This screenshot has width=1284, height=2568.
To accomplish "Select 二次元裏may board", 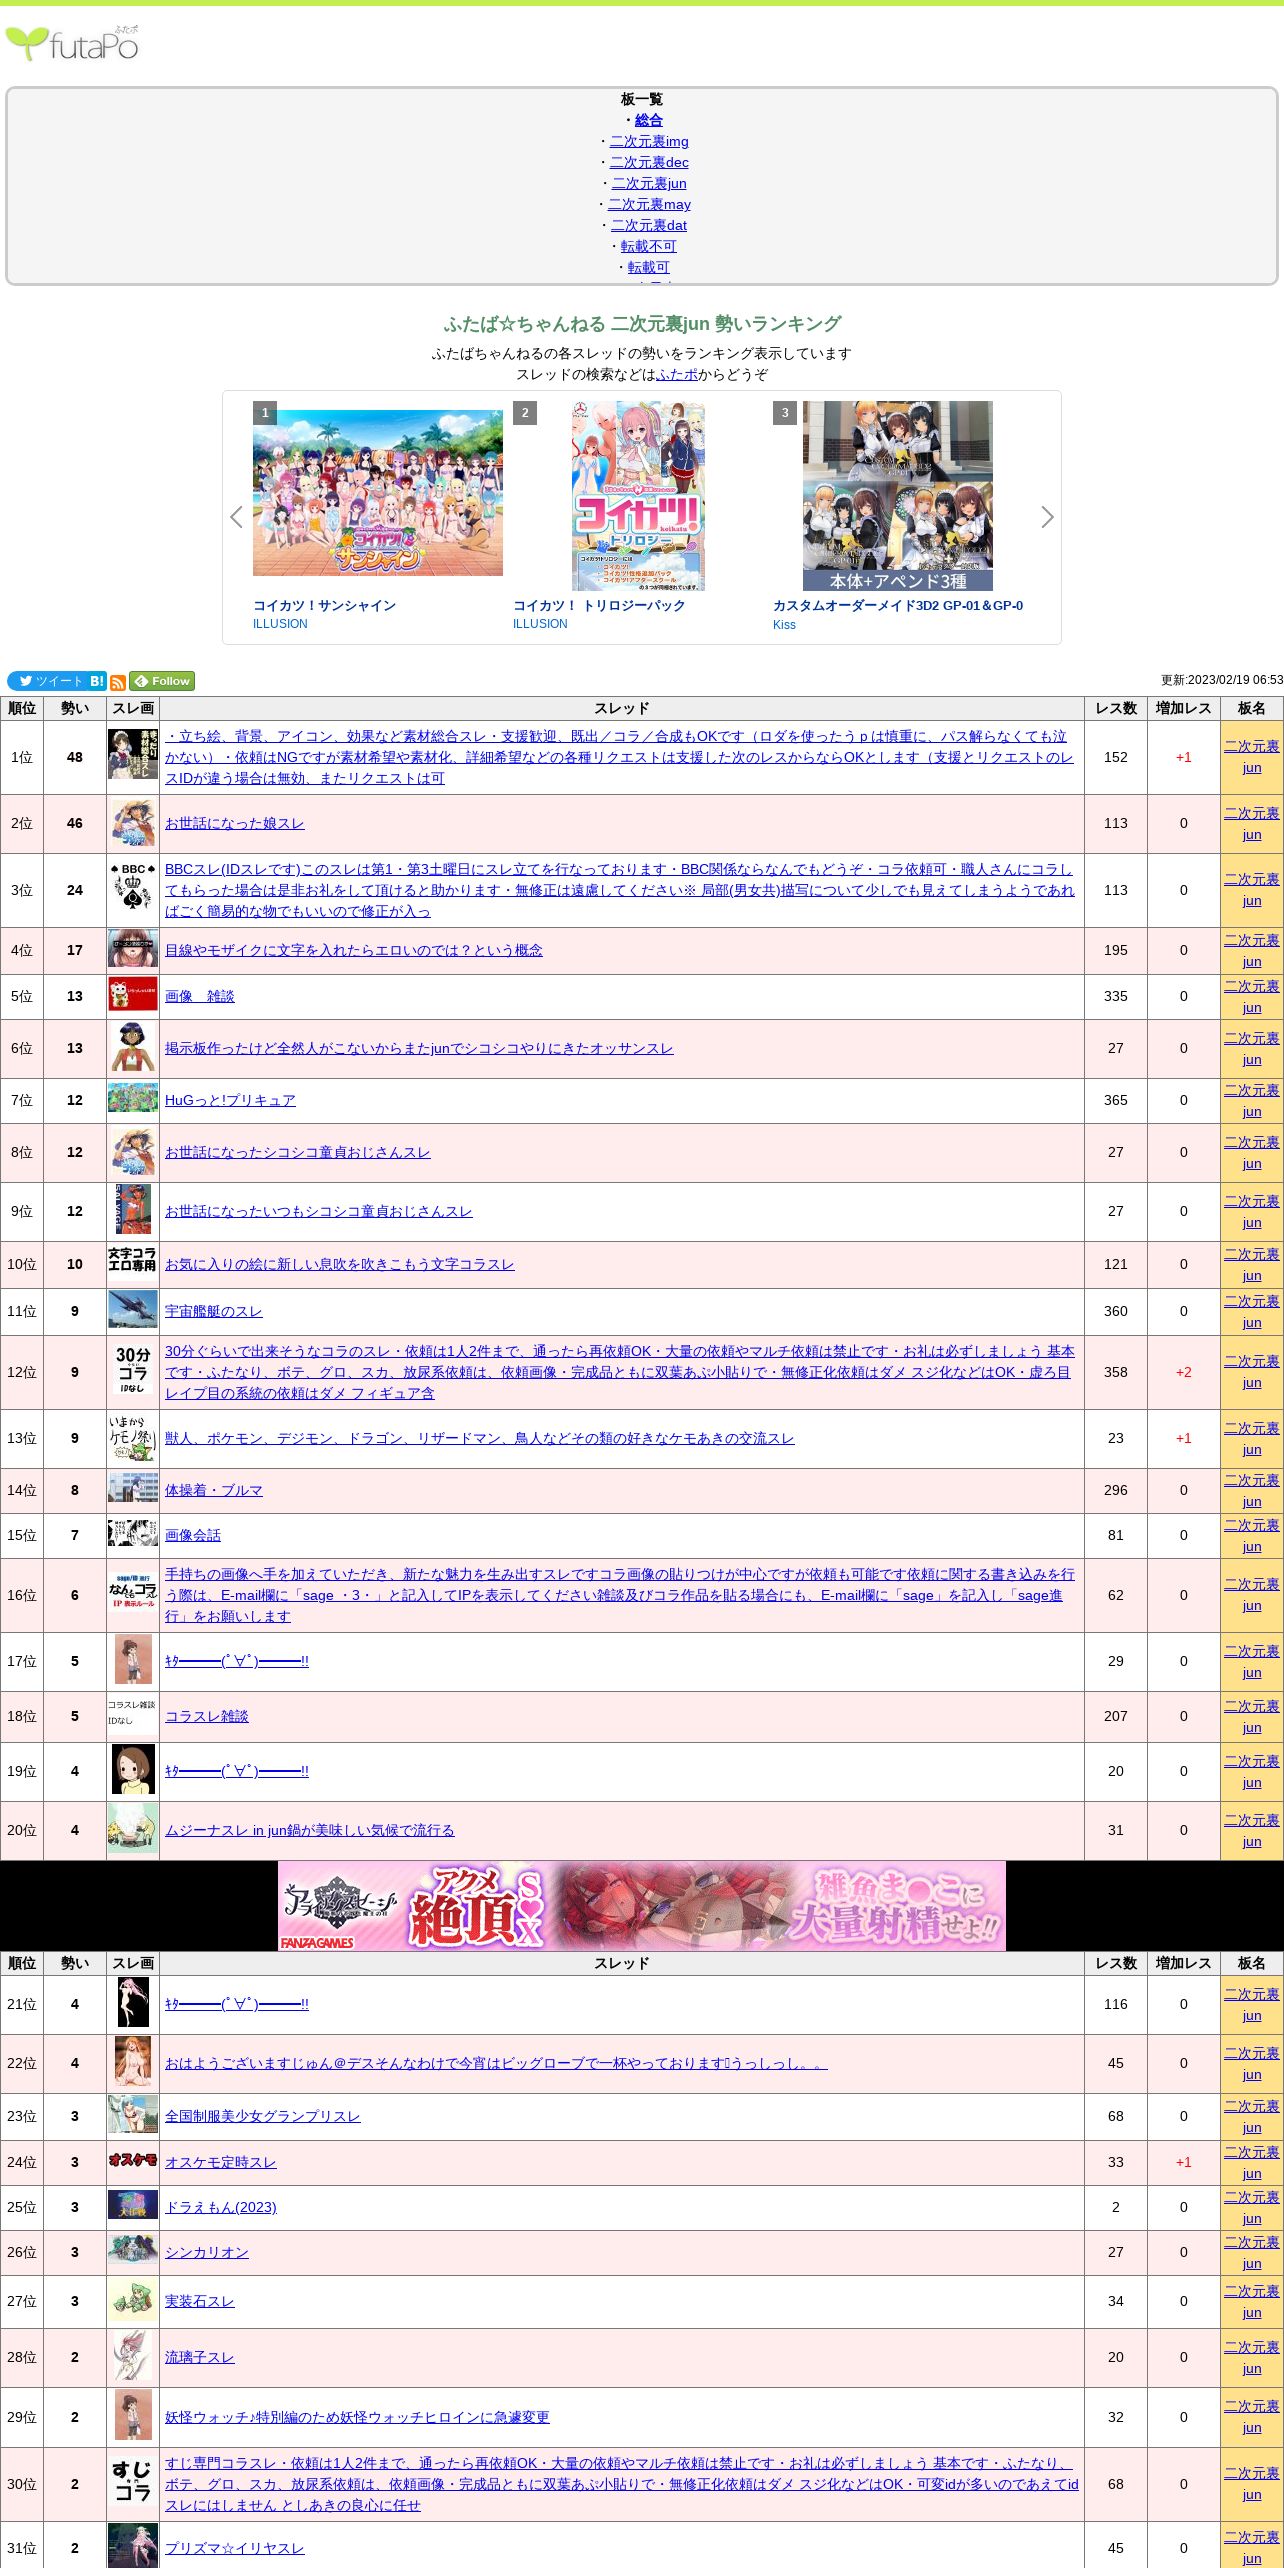I will coord(649,204).
